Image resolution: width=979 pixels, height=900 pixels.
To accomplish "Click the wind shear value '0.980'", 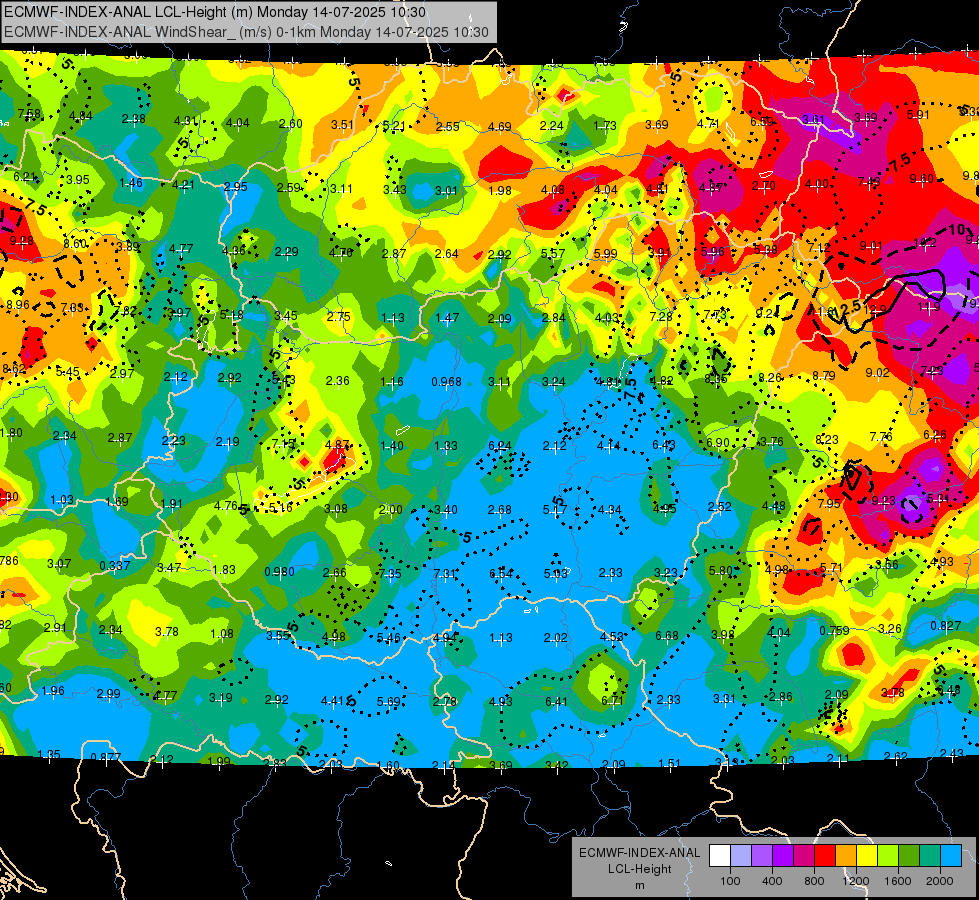I will tap(279, 571).
